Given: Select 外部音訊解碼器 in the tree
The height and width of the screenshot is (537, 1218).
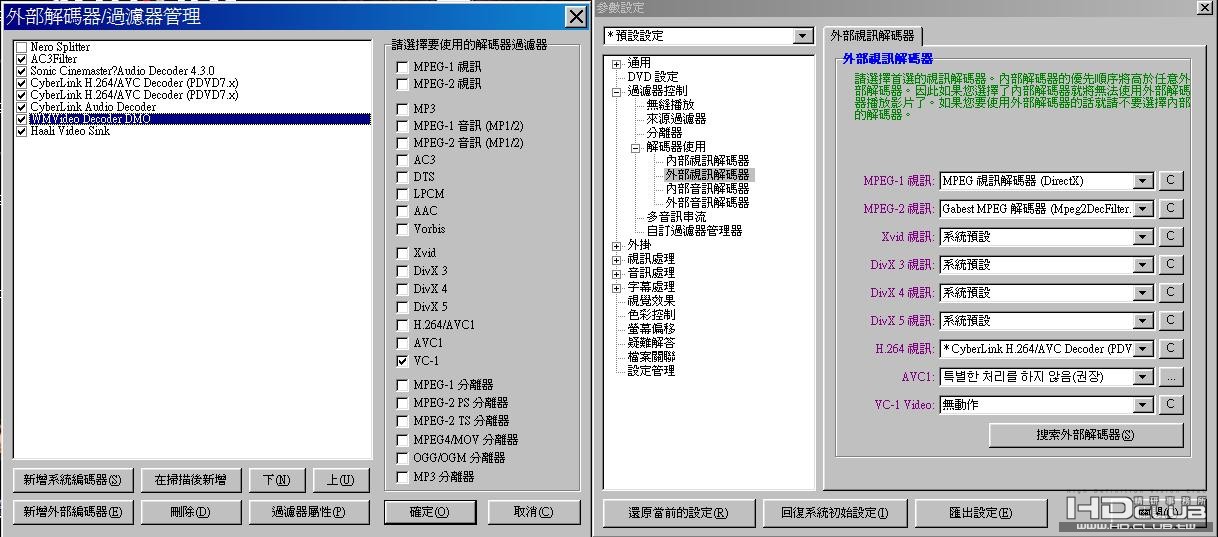Looking at the screenshot, I should [x=707, y=203].
